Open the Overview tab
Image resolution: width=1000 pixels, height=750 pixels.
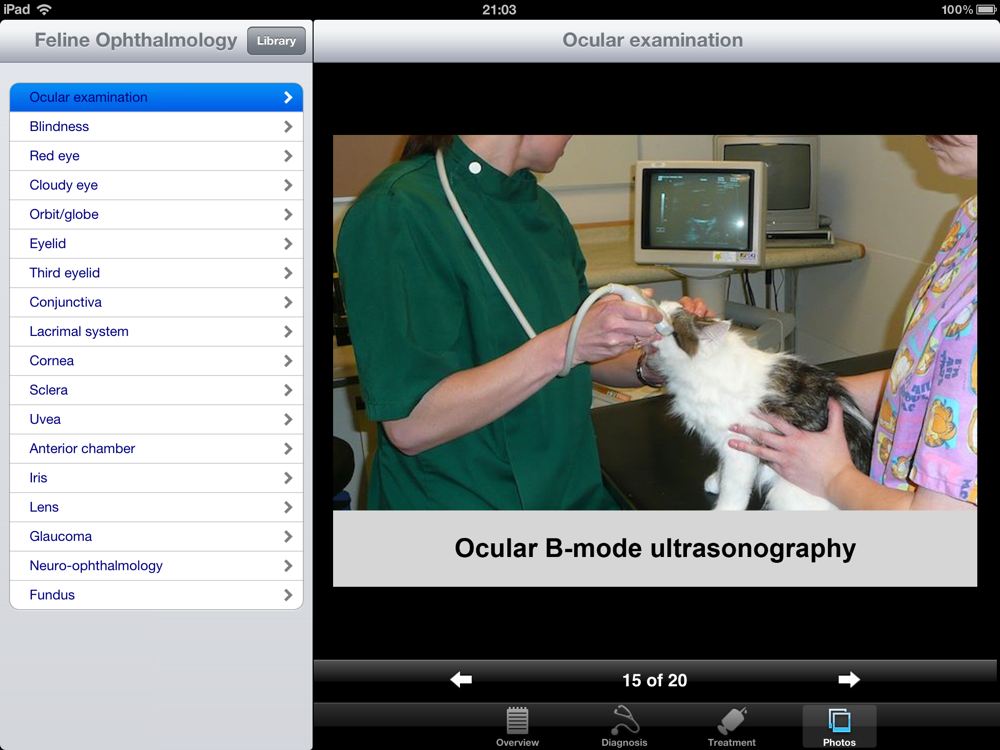517,727
